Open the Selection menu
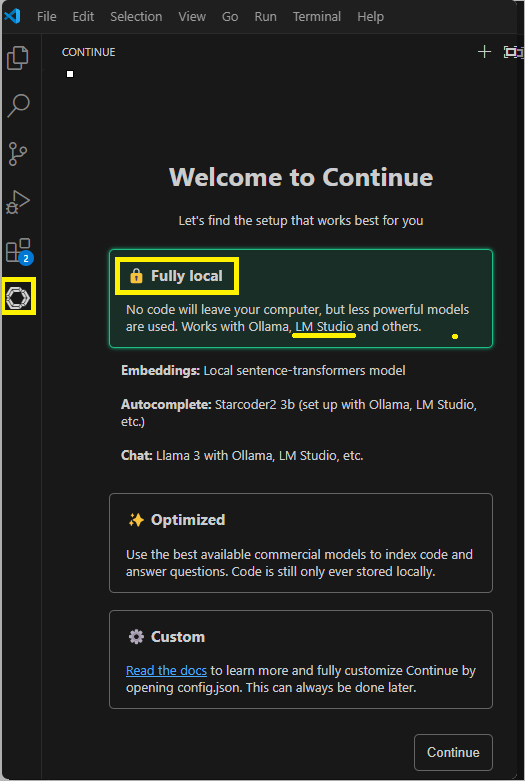525x781 pixels. (136, 16)
